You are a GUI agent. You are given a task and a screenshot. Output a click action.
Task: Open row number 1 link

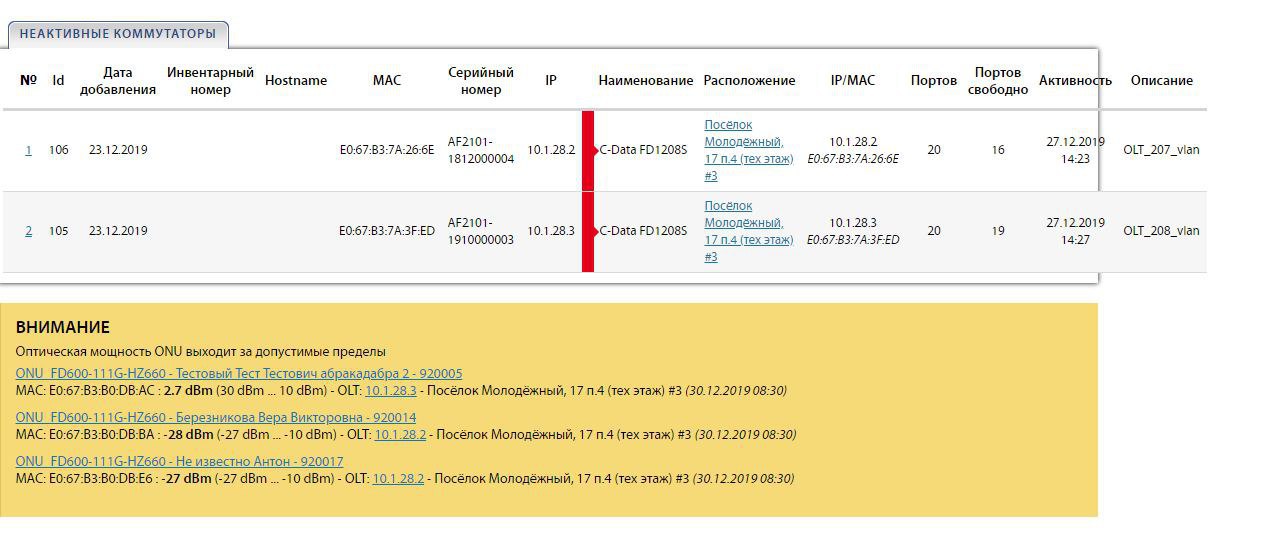click(28, 150)
